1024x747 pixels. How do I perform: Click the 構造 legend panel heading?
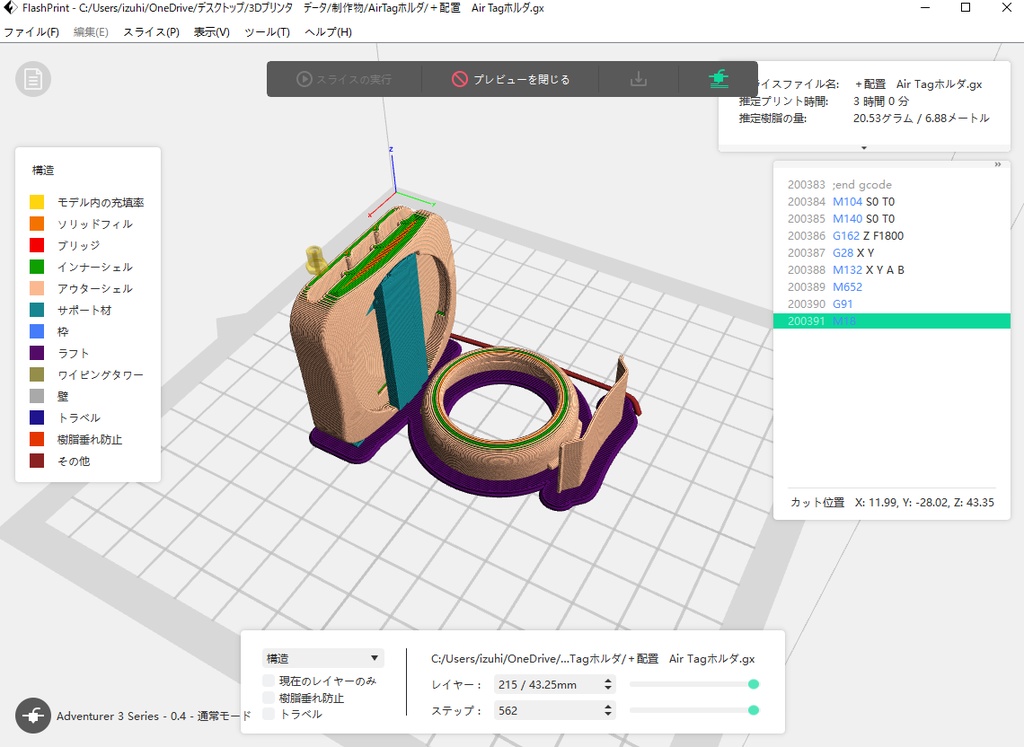coord(43,170)
